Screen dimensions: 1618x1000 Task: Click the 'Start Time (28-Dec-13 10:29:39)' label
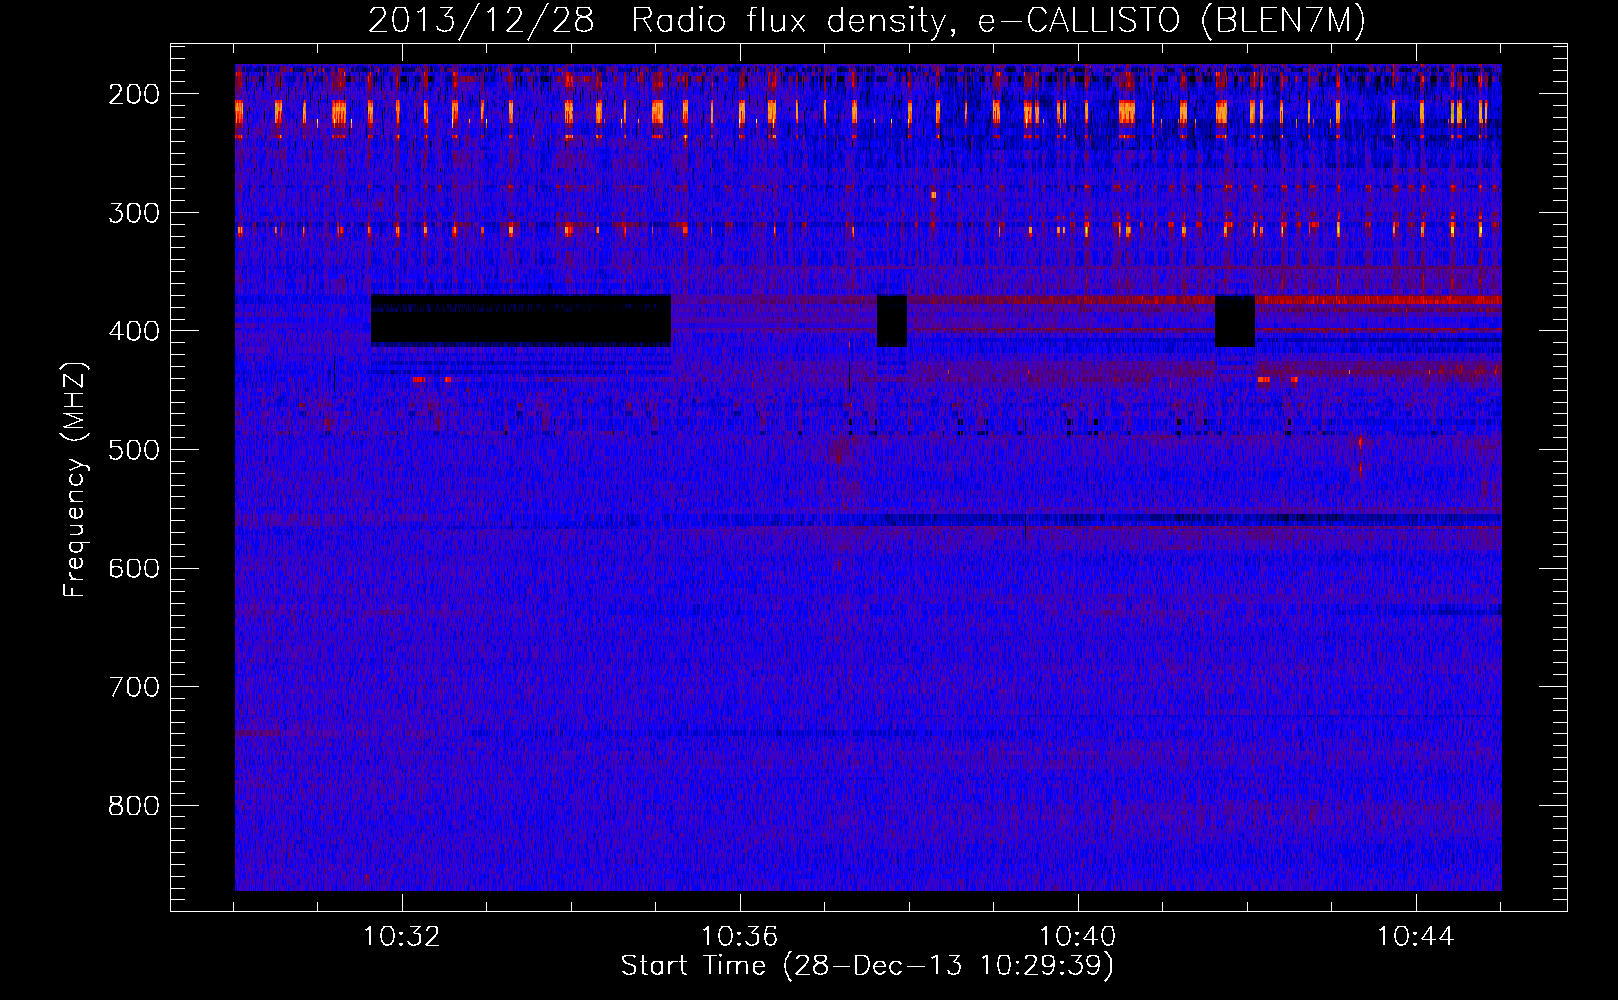[867, 966]
